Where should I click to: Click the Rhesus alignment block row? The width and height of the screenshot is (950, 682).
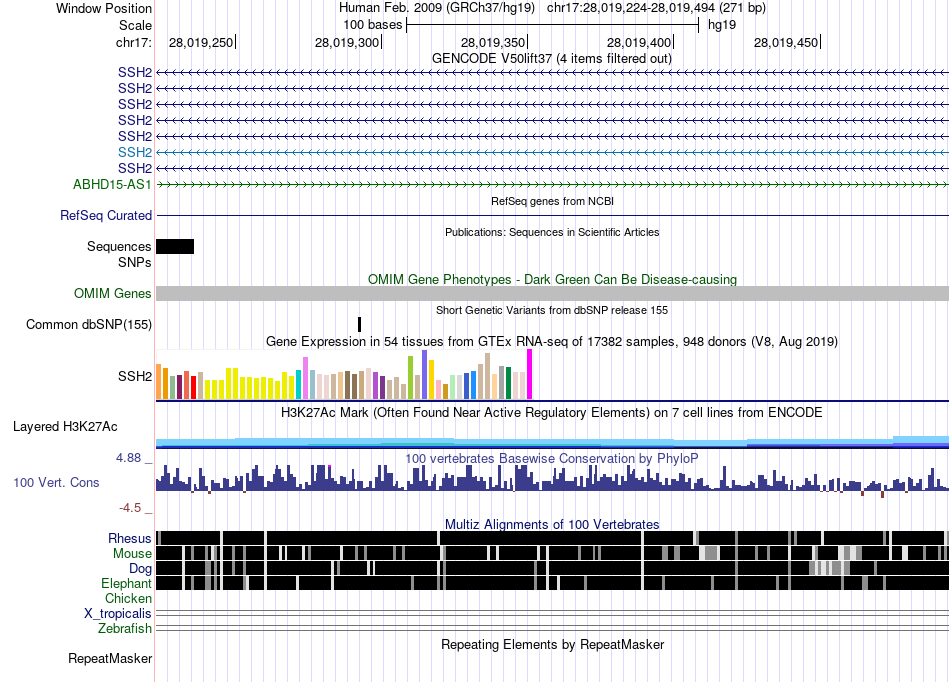(553, 538)
